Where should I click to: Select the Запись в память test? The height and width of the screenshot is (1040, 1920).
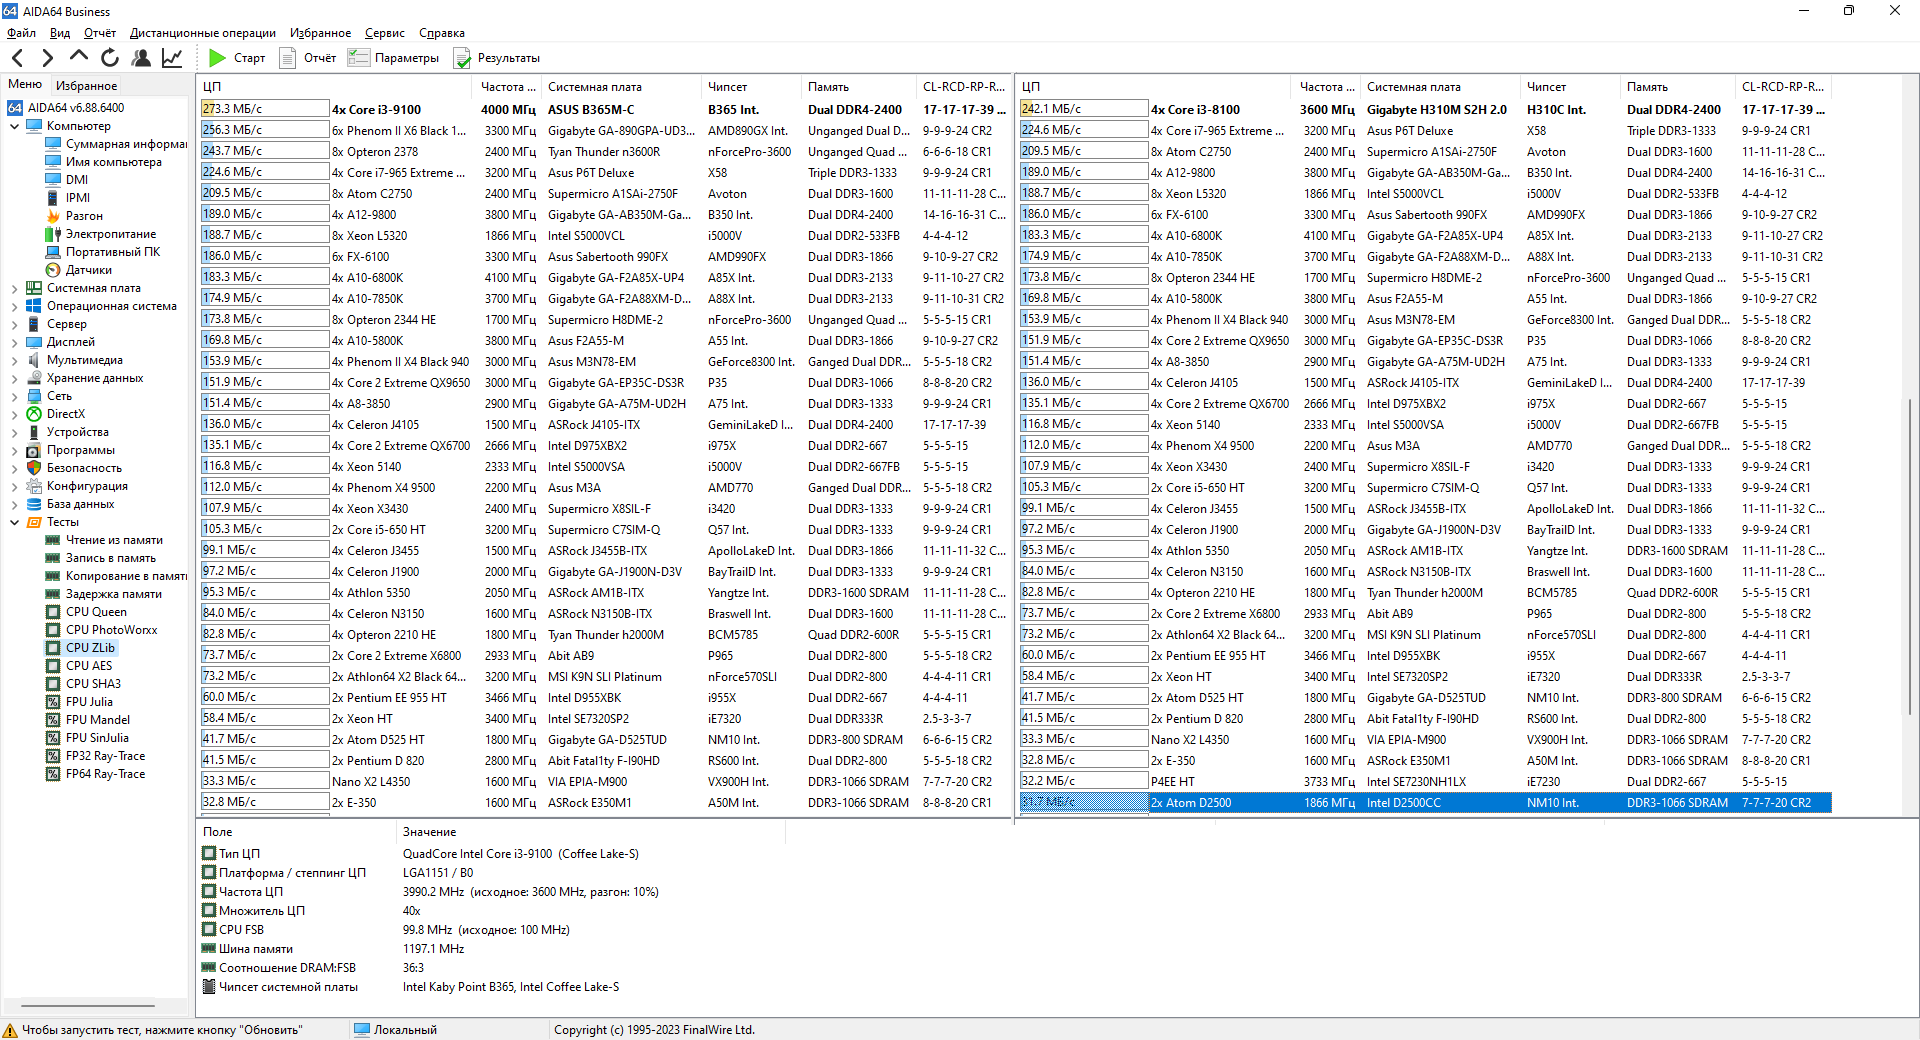coord(101,558)
